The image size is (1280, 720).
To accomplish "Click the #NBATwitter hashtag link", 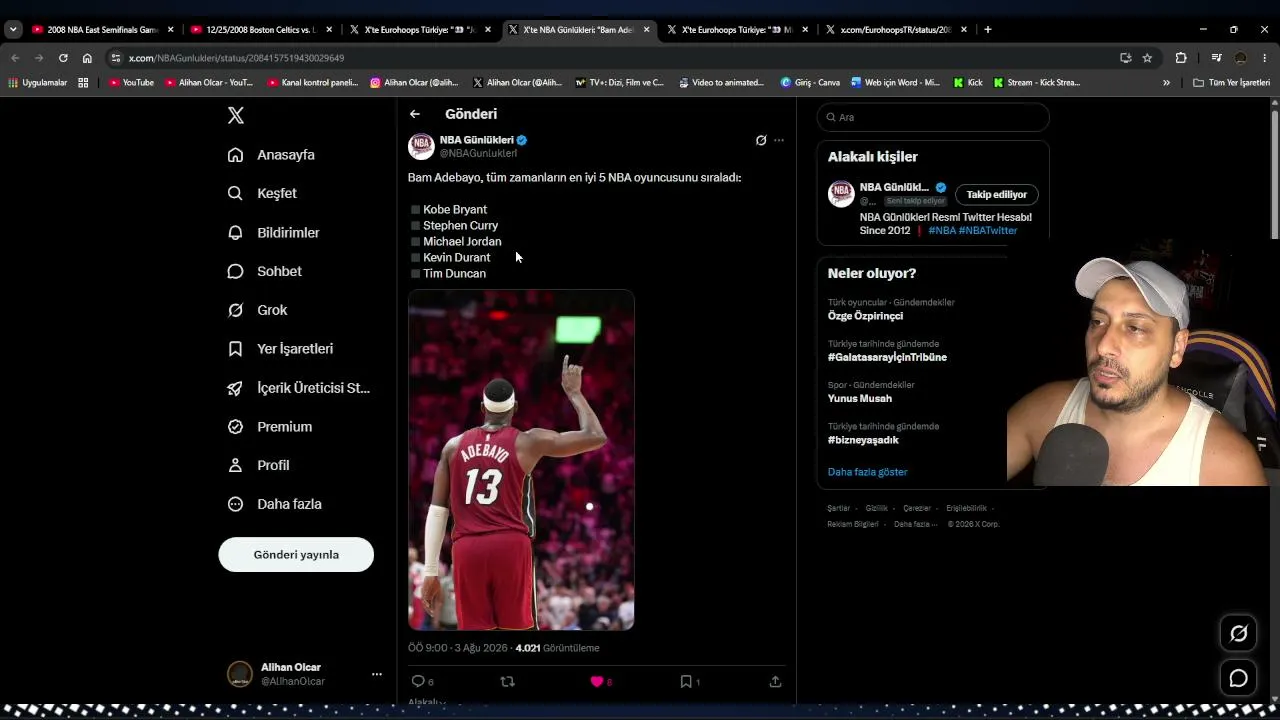I will [x=988, y=231].
